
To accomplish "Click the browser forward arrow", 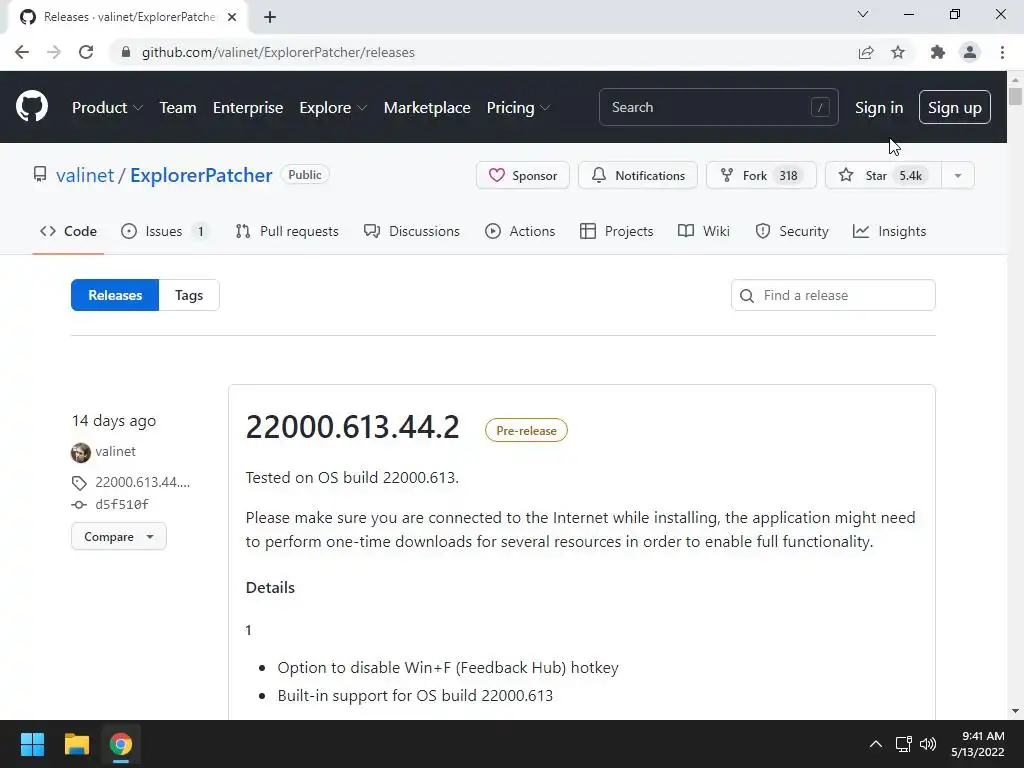I will (54, 52).
